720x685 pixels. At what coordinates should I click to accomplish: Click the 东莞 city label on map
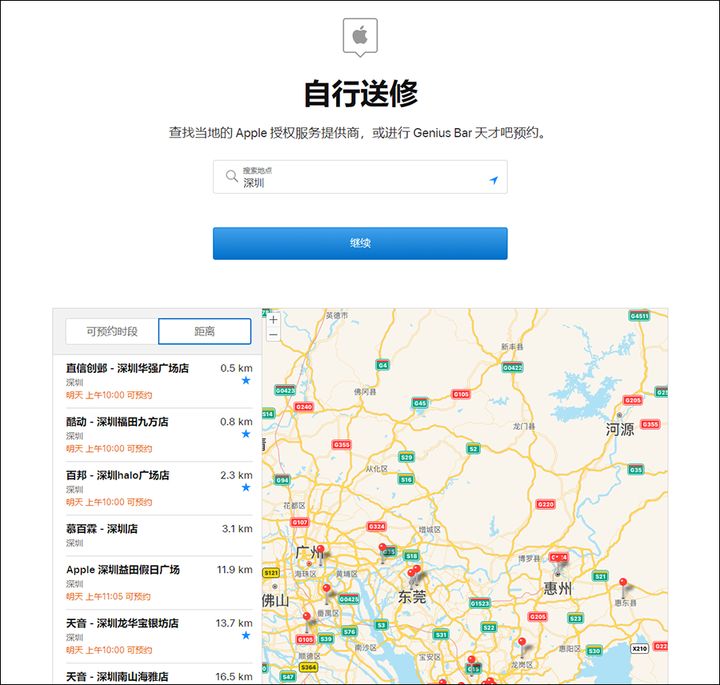pos(412,597)
